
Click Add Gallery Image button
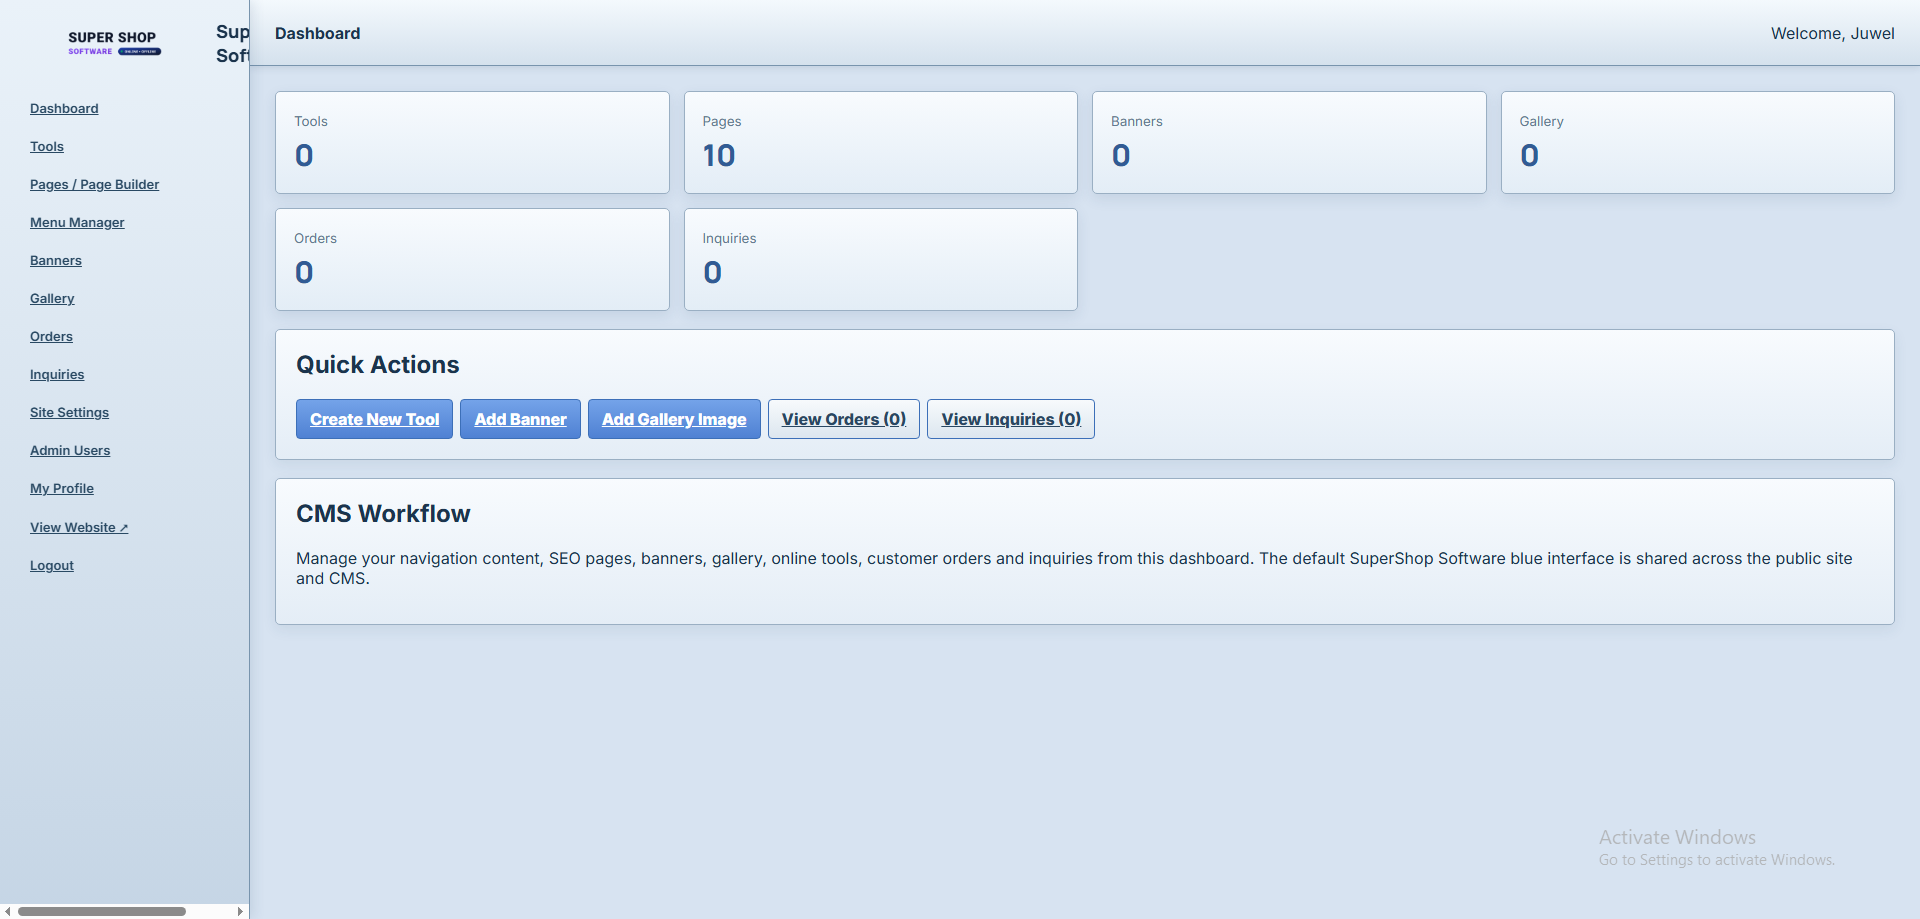pos(674,419)
